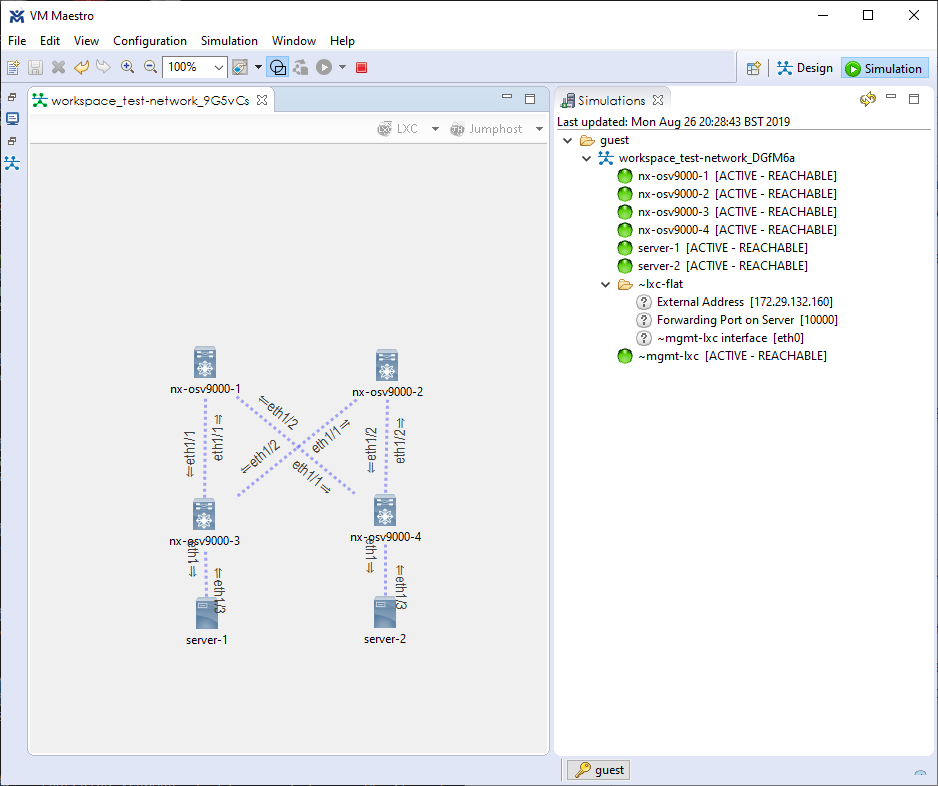This screenshot has height=786, width=938.
Task: Open the LXC dropdown arrow
Action: [436, 129]
